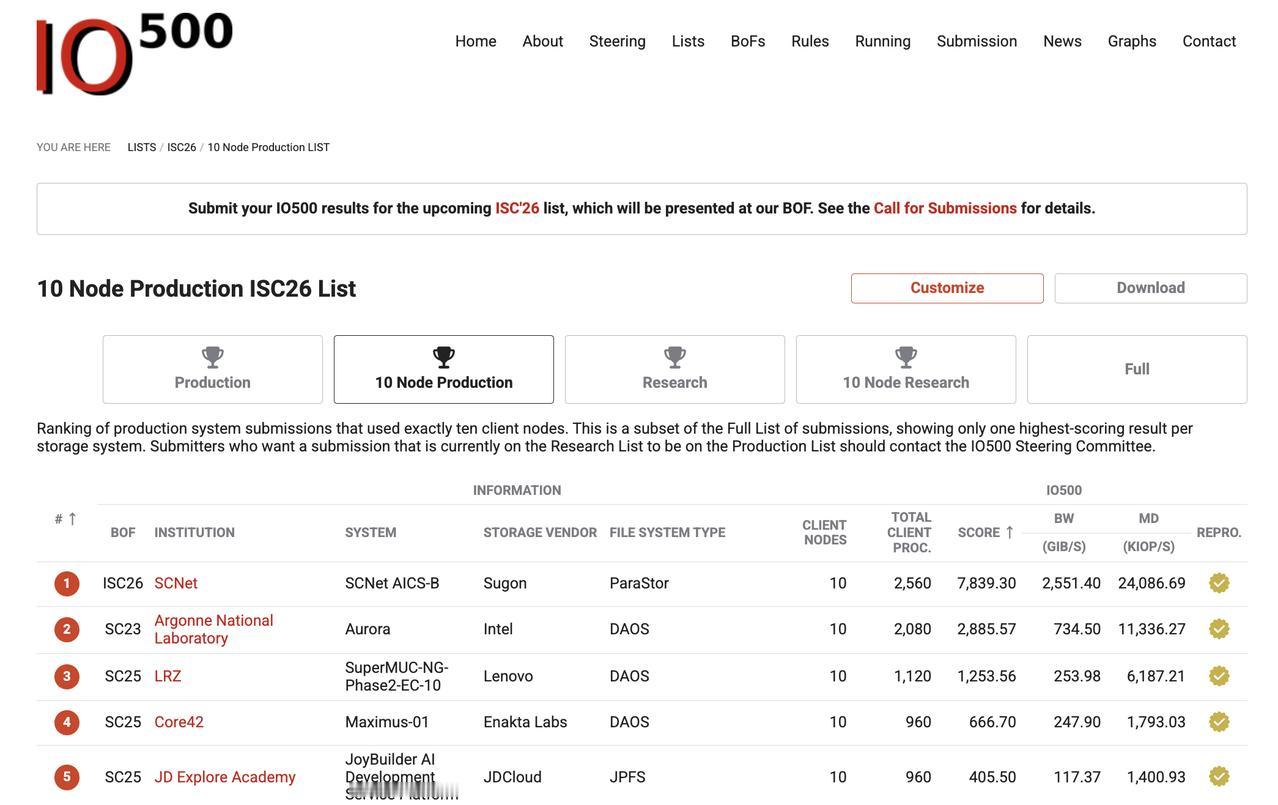The image size is (1278, 805).
Task: Click the reproducibility badge for LRZ row
Action: coord(1219,676)
